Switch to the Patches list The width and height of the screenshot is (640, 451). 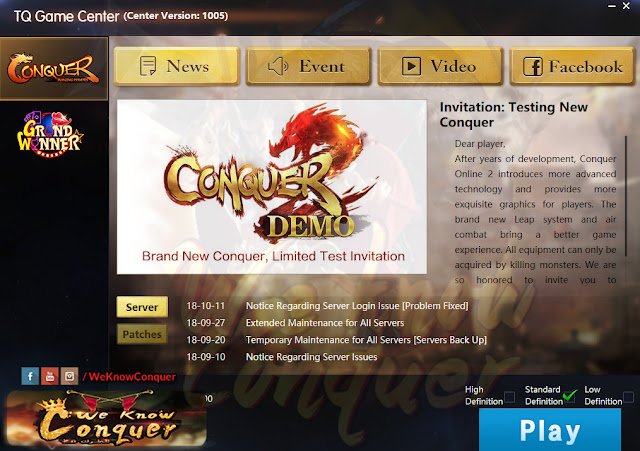tap(142, 334)
